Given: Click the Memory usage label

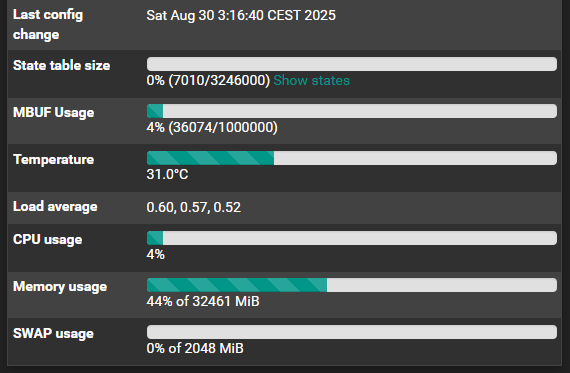Looking at the screenshot, I should [60, 286].
